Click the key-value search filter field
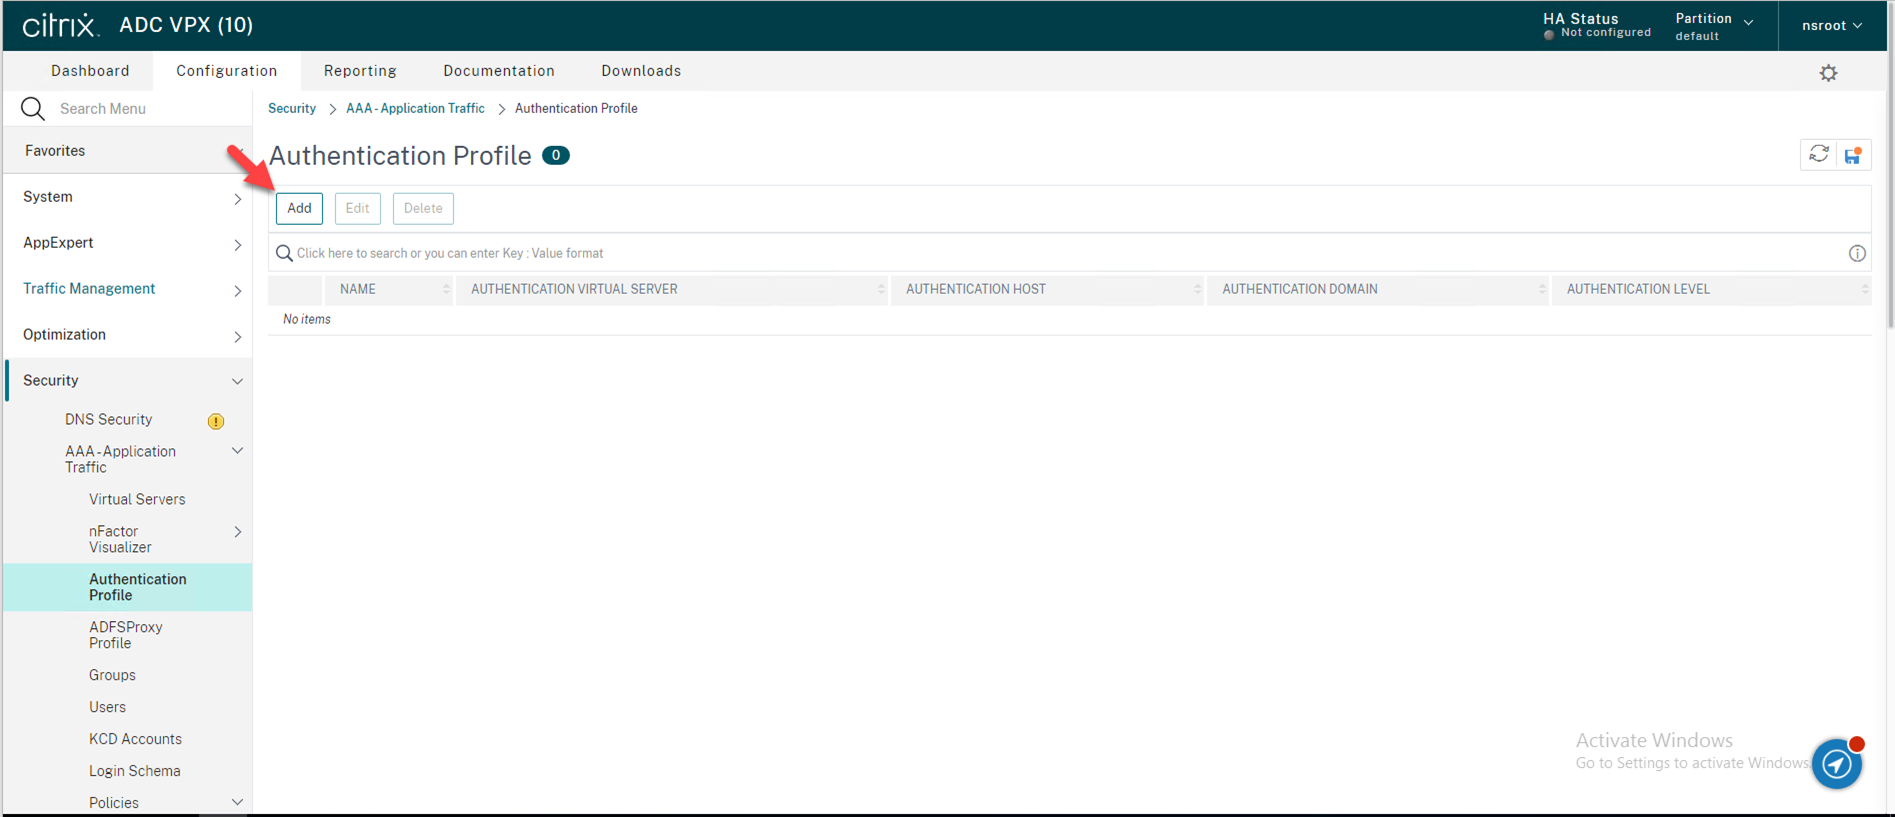1895x817 pixels. tap(1060, 253)
